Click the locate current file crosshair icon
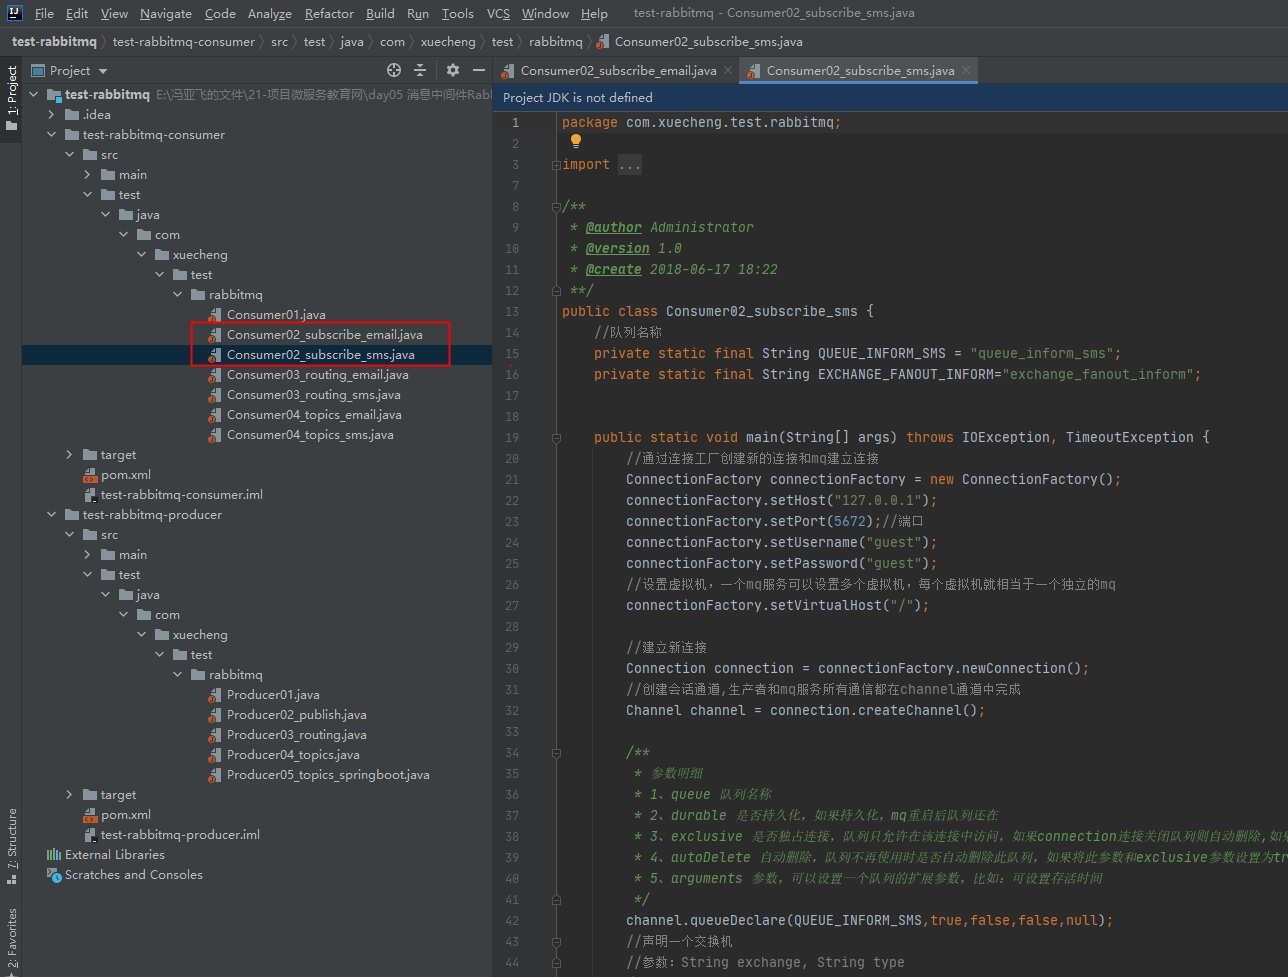 pyautogui.click(x=394, y=70)
